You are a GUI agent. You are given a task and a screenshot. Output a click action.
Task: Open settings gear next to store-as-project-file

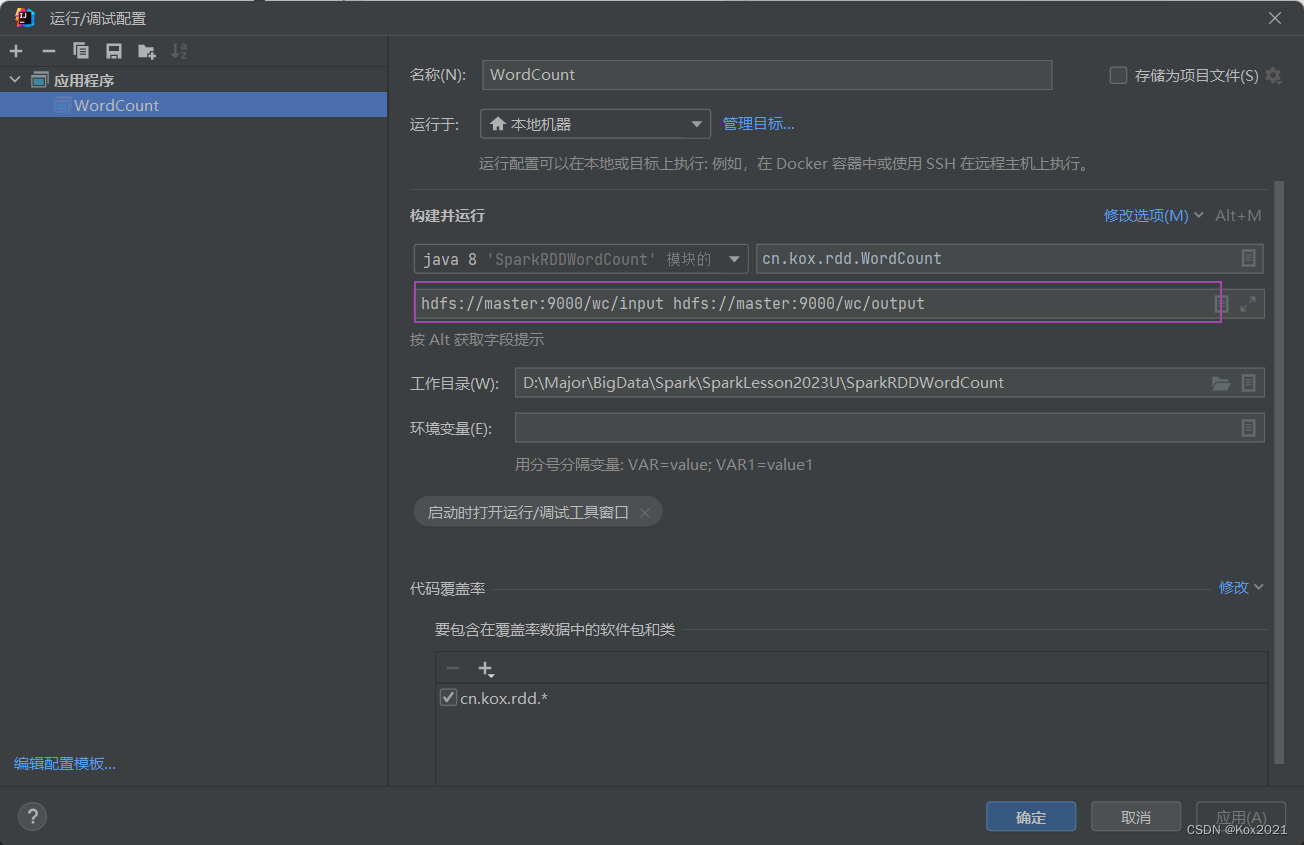coord(1273,75)
